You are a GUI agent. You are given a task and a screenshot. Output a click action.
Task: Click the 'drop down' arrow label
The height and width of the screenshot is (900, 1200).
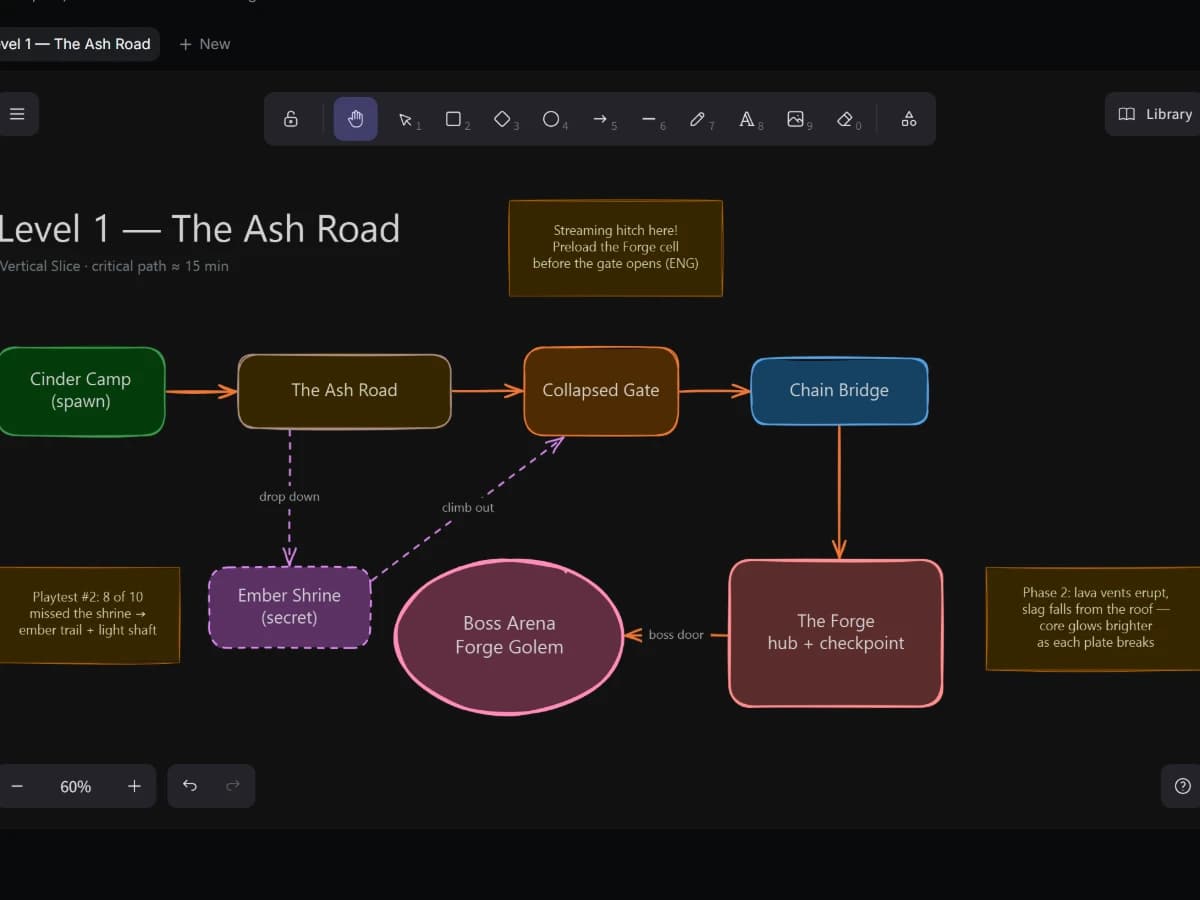[289, 496]
